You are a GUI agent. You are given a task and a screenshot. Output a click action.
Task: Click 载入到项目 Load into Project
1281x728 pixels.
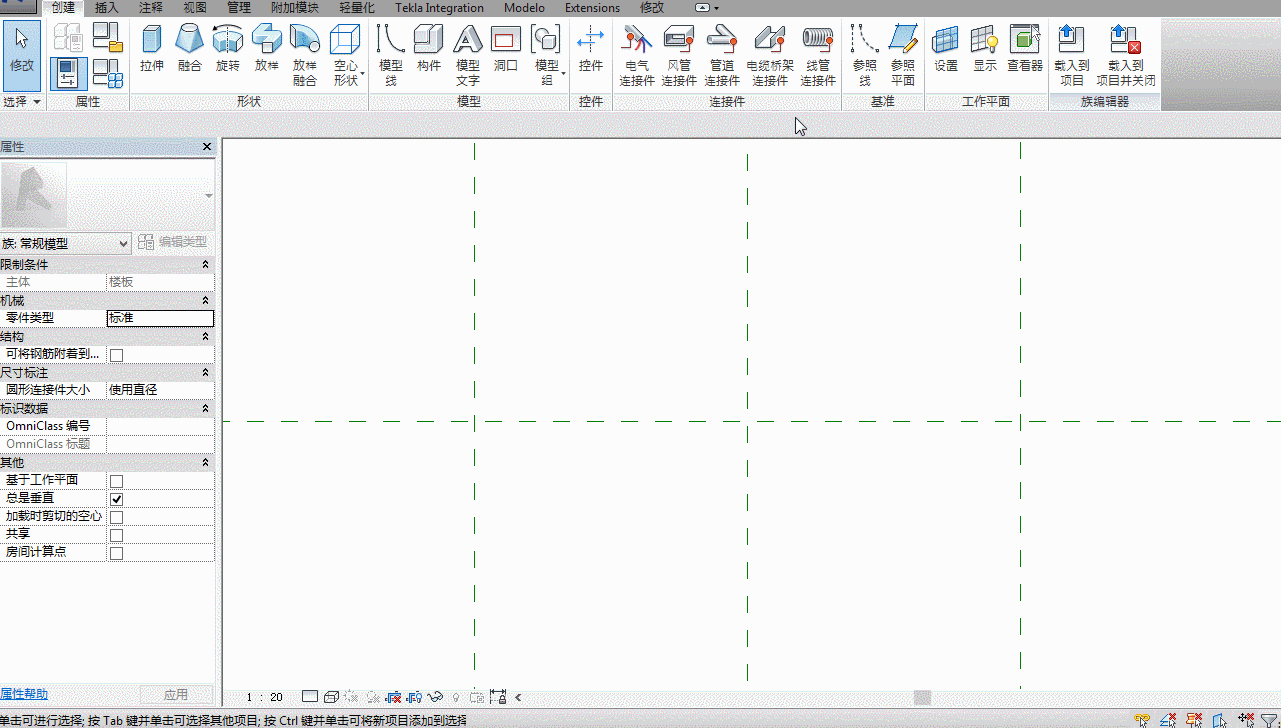[x=1071, y=55]
